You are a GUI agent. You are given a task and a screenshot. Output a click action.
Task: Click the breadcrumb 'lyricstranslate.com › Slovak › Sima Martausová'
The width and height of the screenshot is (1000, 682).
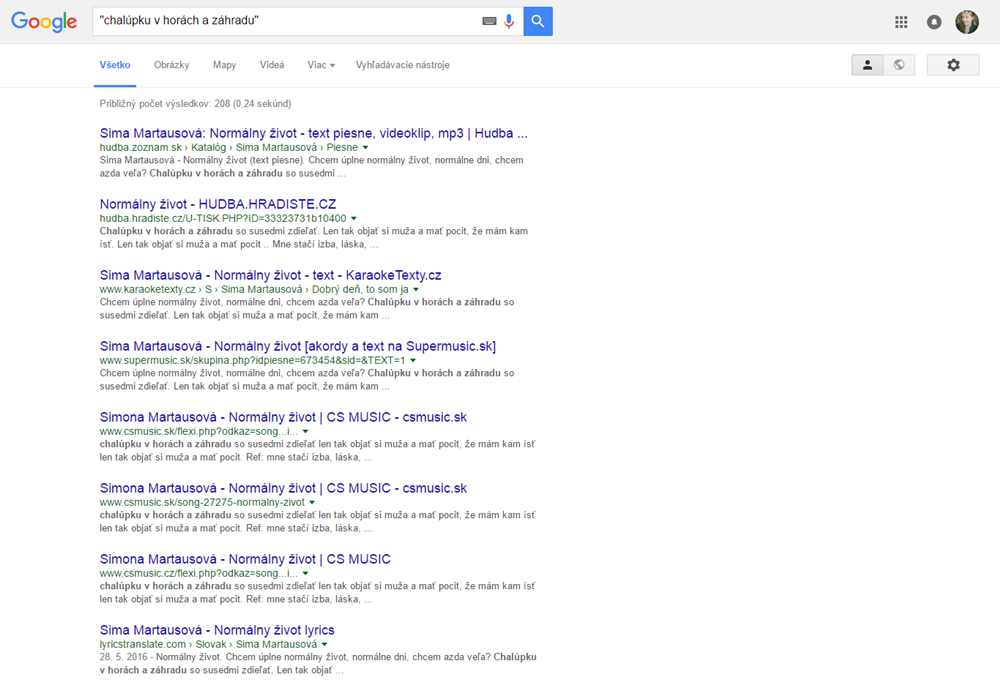208,644
